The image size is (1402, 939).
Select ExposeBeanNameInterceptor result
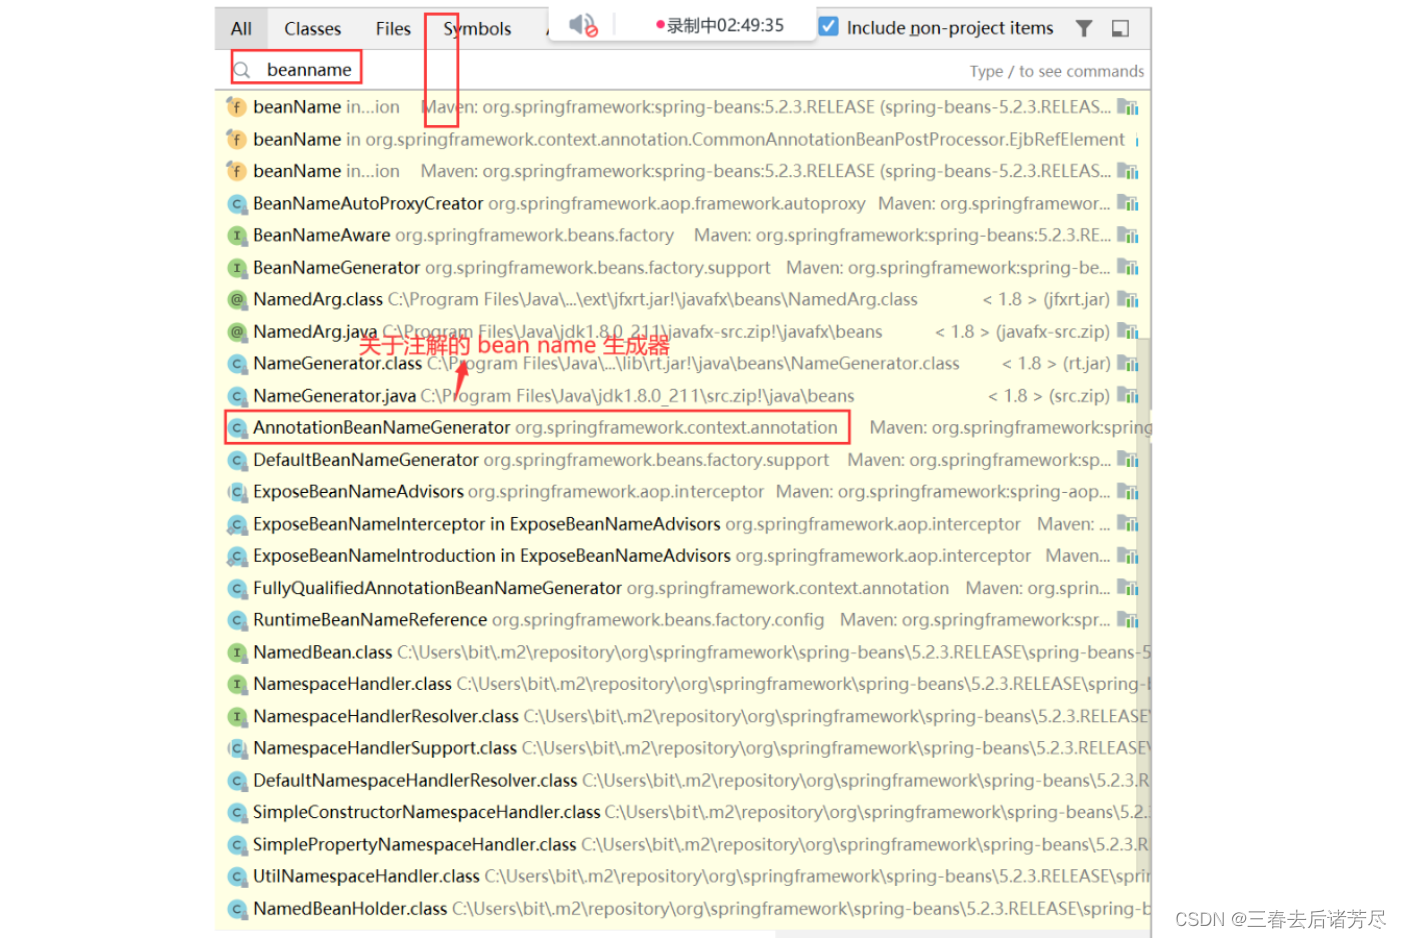click(x=684, y=523)
